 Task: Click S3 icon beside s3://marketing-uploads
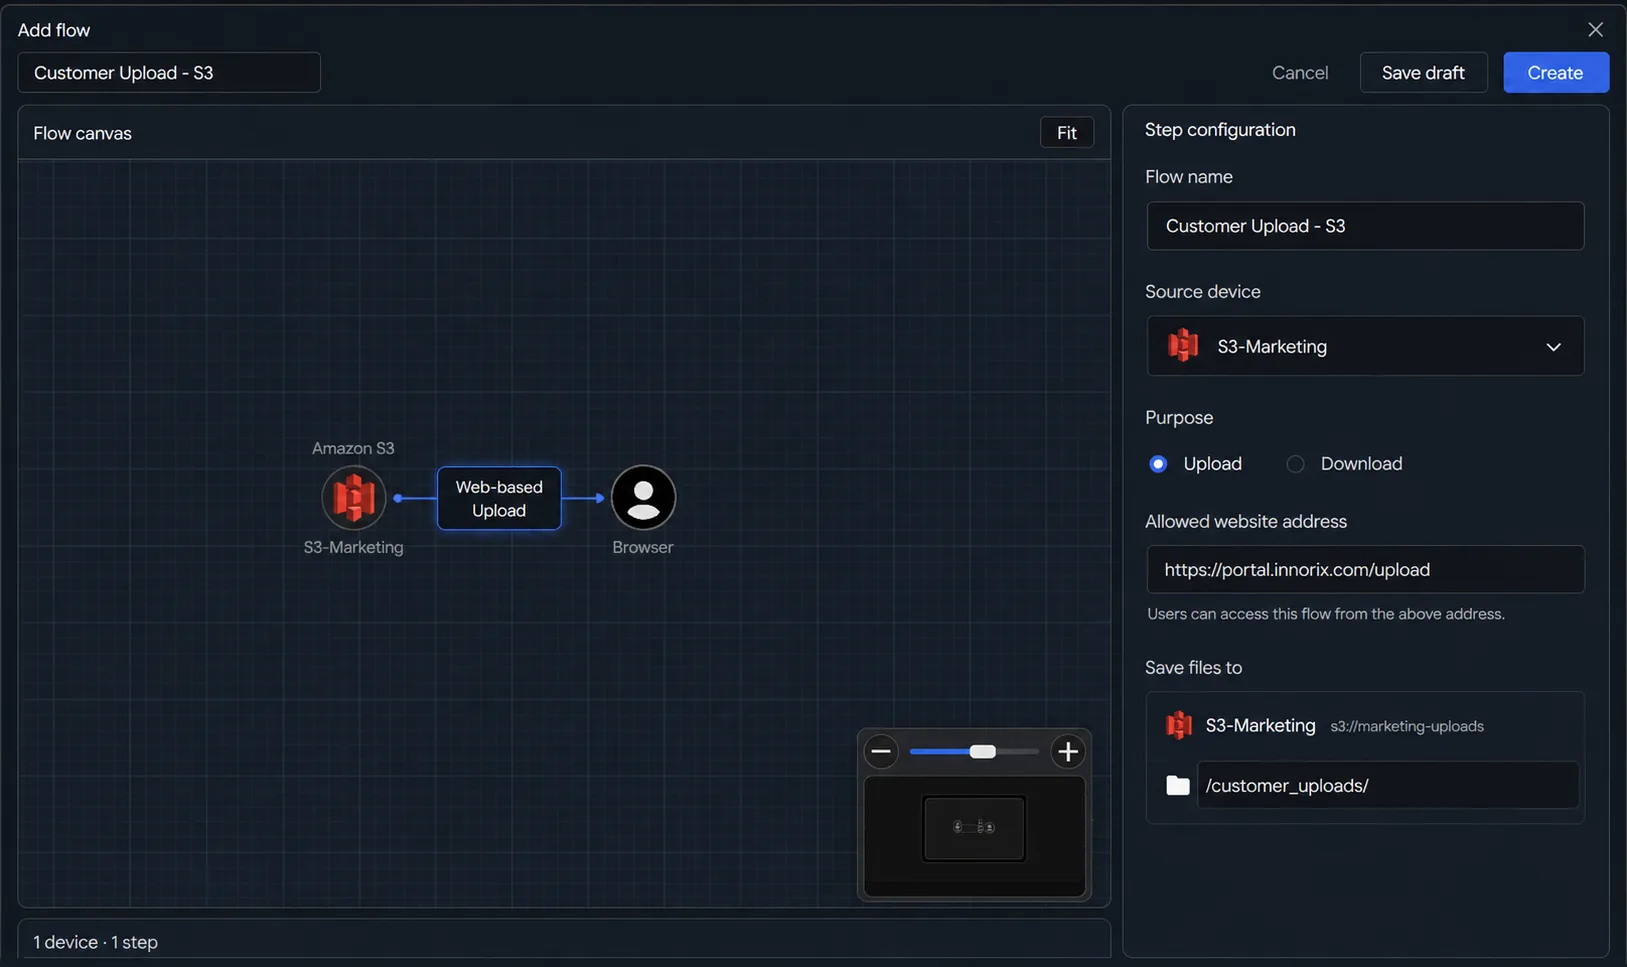(1179, 725)
